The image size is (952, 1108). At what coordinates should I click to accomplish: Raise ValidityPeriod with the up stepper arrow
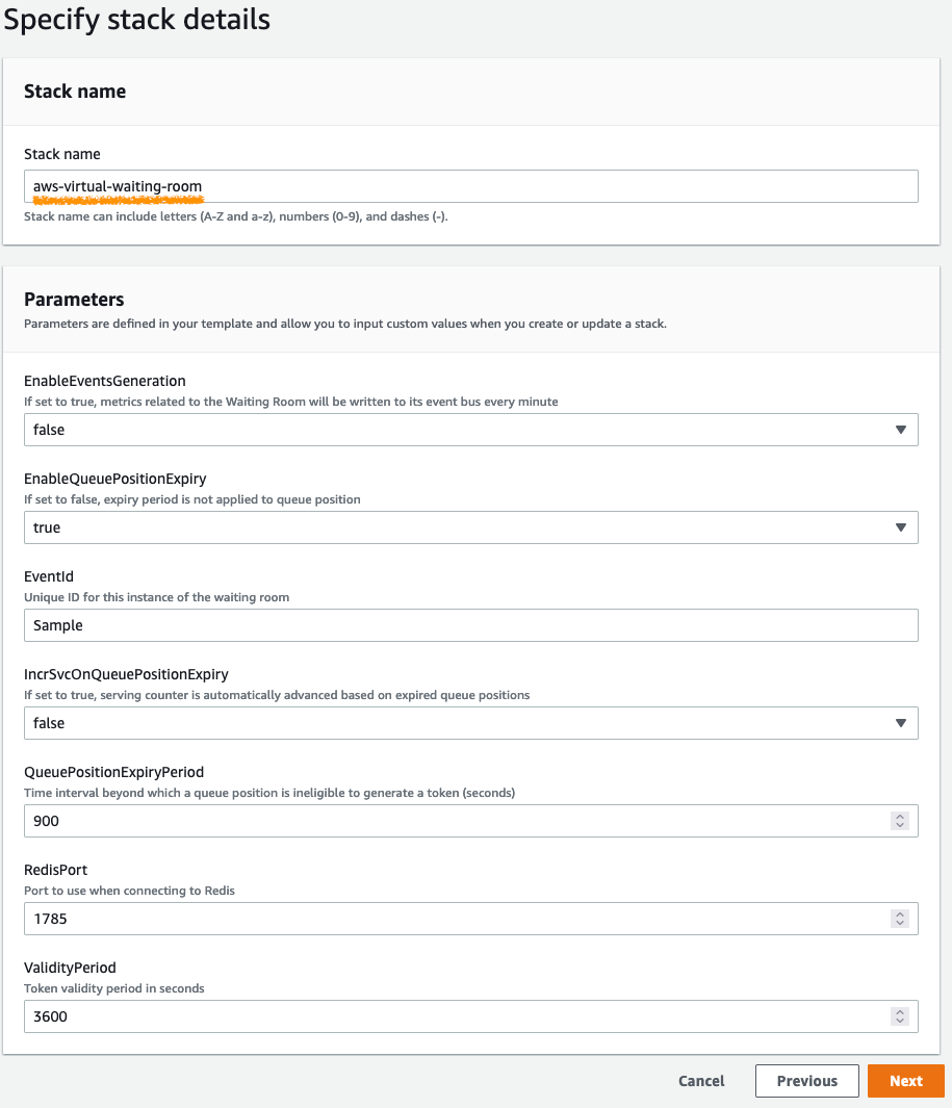(x=900, y=1011)
